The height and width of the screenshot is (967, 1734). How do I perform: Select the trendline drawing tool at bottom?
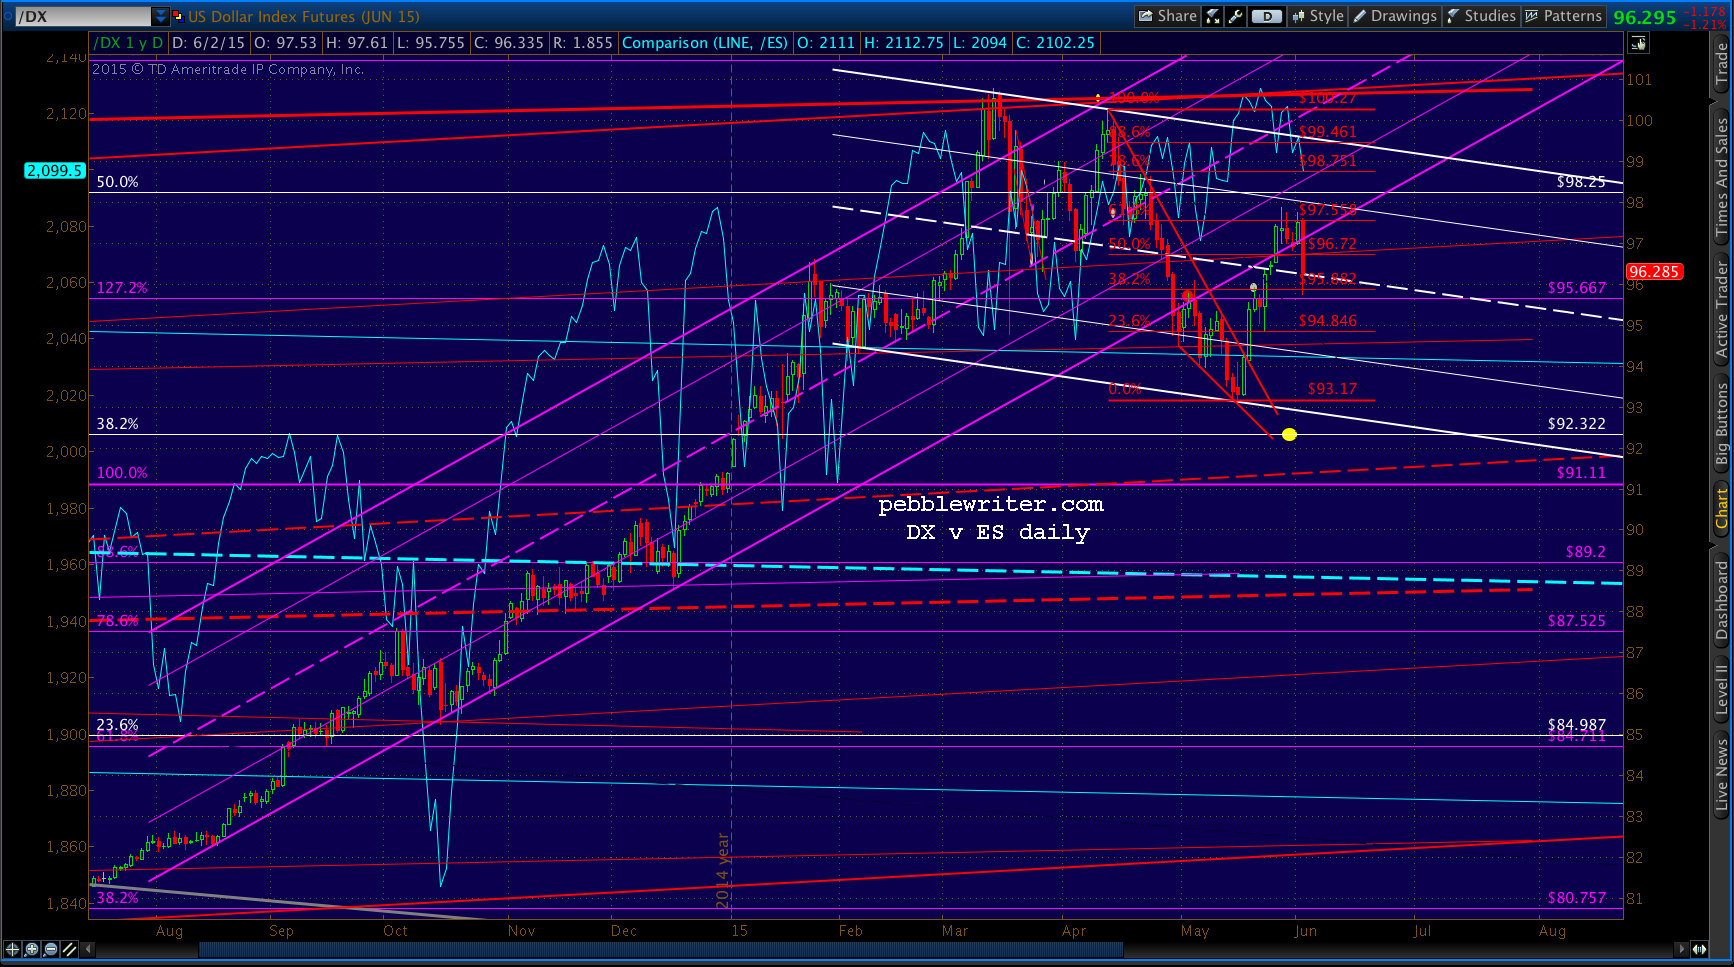[x=69, y=949]
